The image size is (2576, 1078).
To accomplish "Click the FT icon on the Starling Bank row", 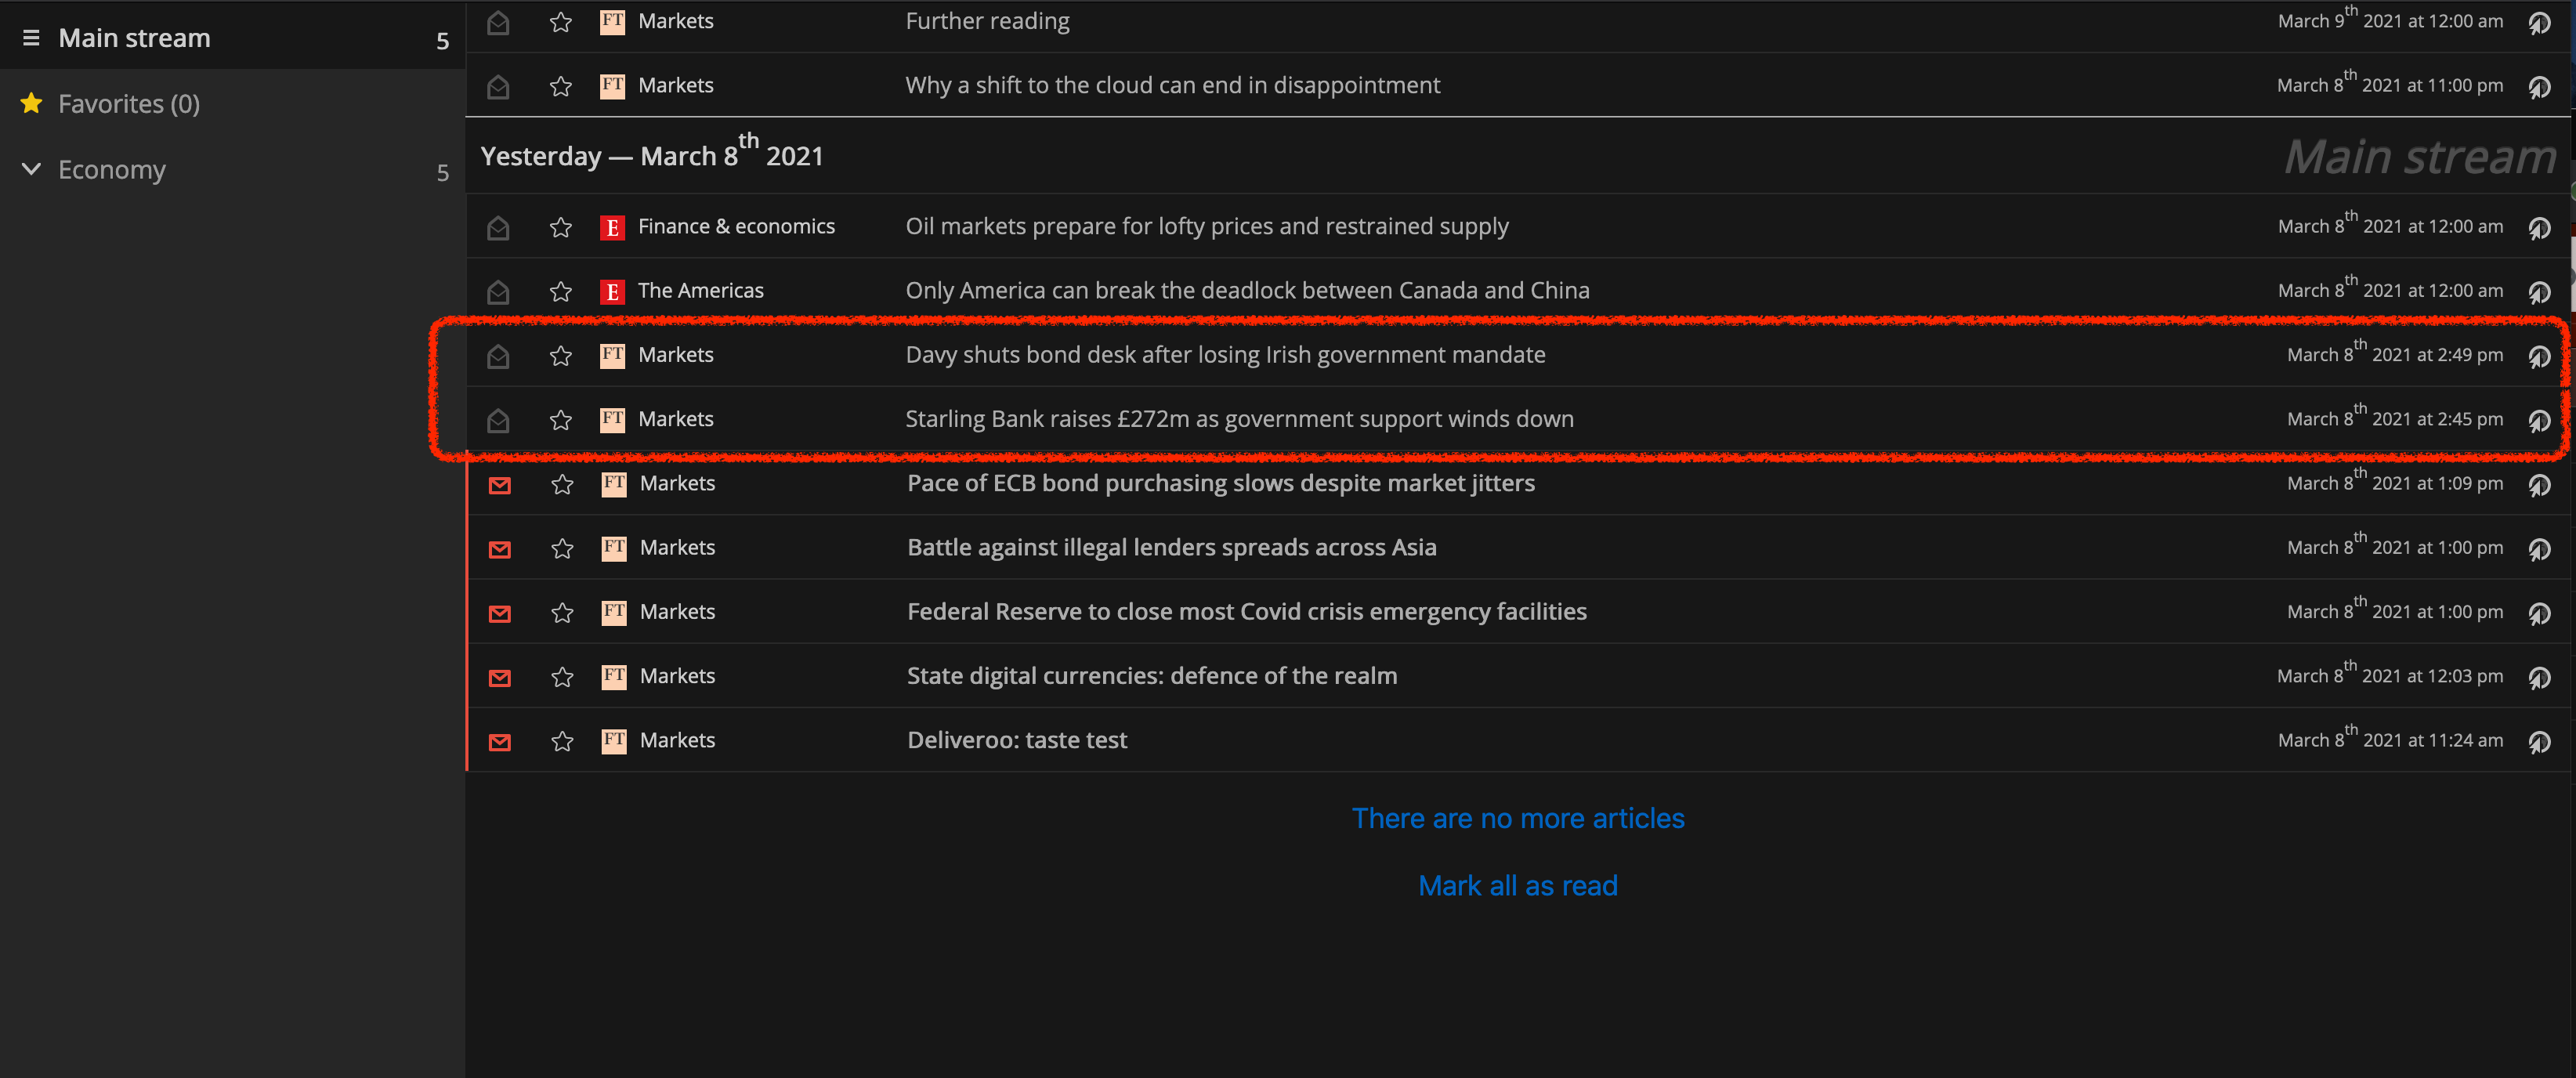I will tap(612, 420).
